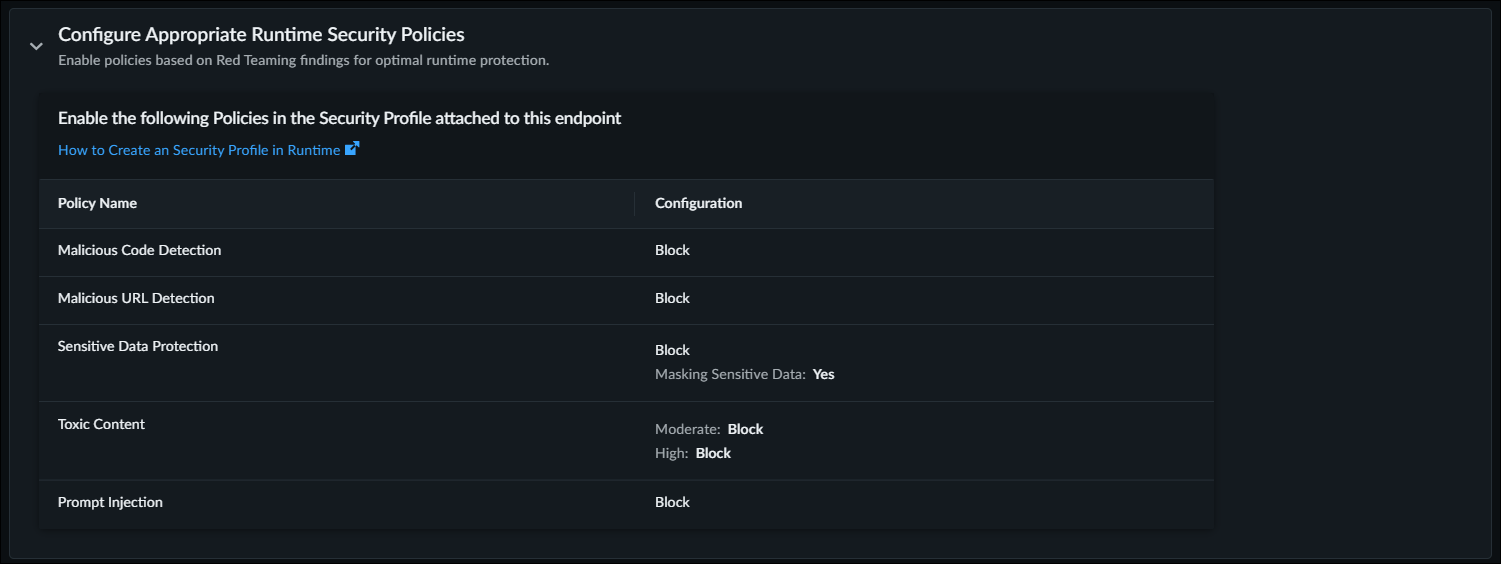Click the Moderate Block value under Toxic Content
The image size is (1501, 564).
(x=745, y=429)
